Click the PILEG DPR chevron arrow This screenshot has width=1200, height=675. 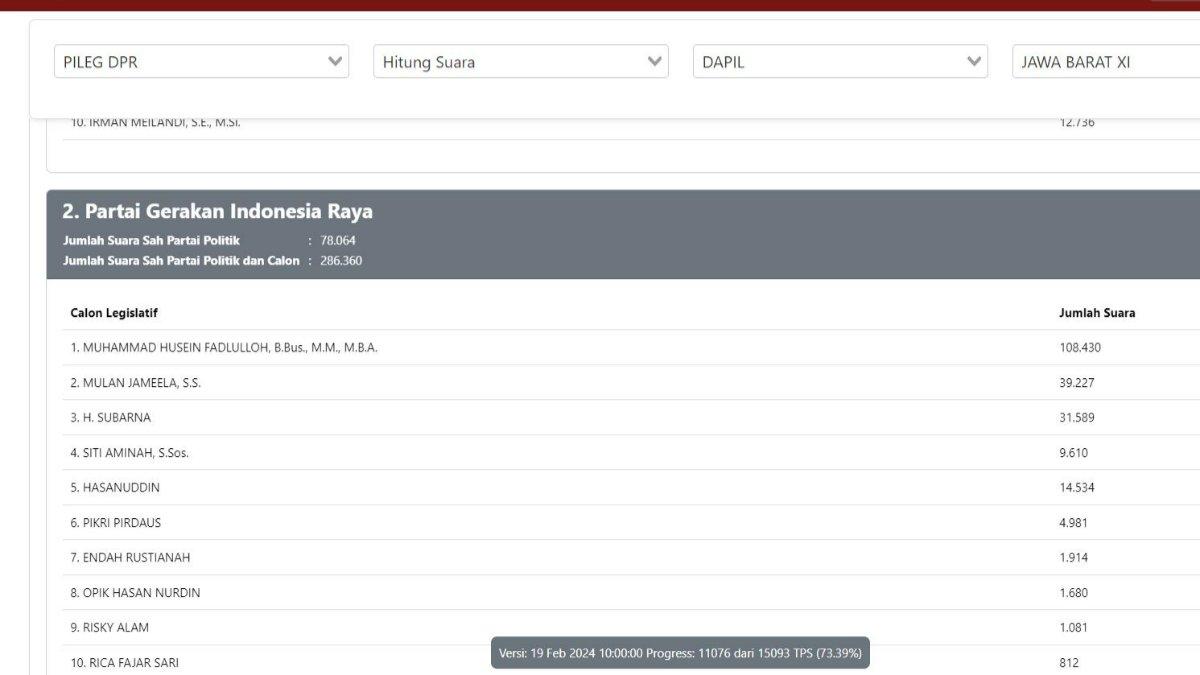[x=335, y=61]
